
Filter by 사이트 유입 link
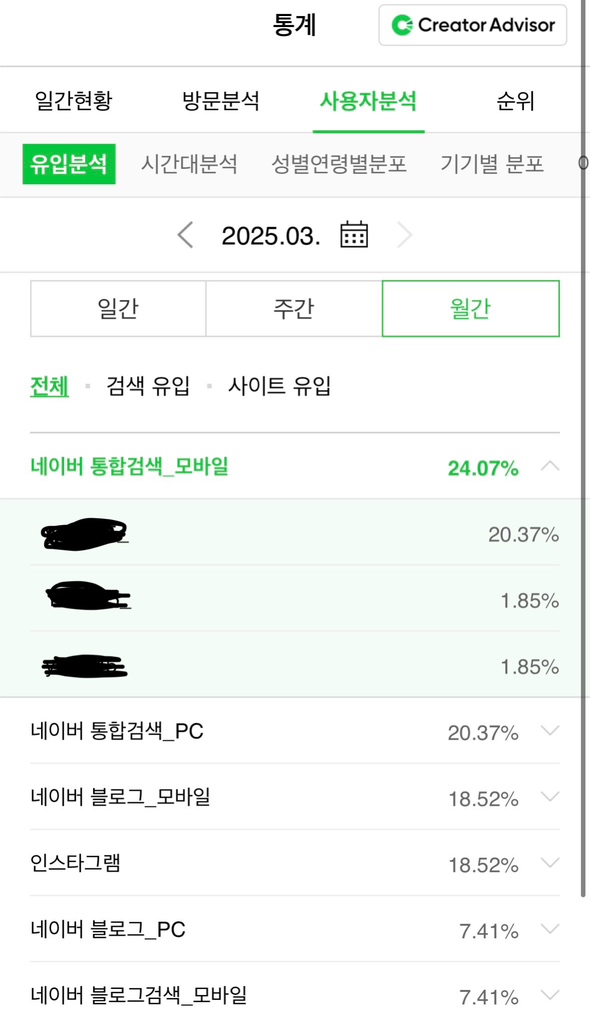(x=279, y=386)
